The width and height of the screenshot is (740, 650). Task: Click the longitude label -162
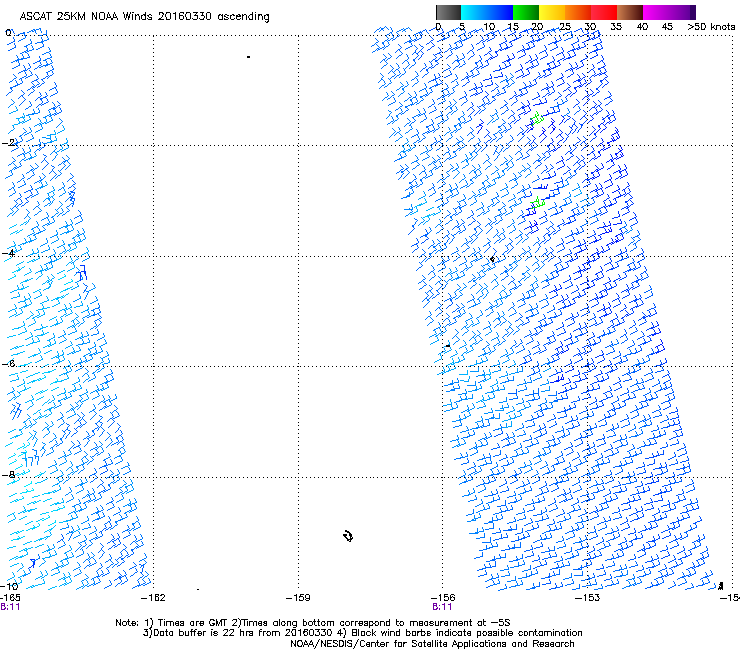click(x=153, y=598)
